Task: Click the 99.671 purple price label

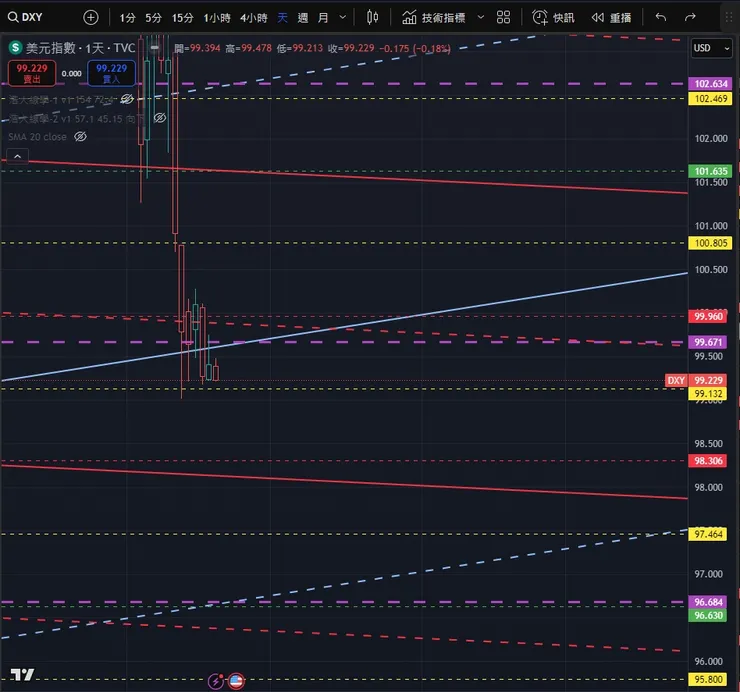Action: (708, 342)
